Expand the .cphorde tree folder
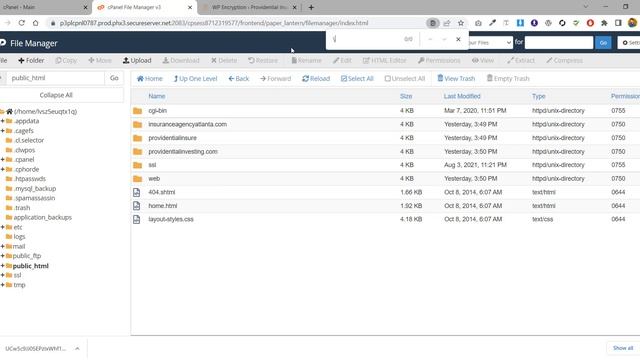640x360 pixels. click(2, 169)
